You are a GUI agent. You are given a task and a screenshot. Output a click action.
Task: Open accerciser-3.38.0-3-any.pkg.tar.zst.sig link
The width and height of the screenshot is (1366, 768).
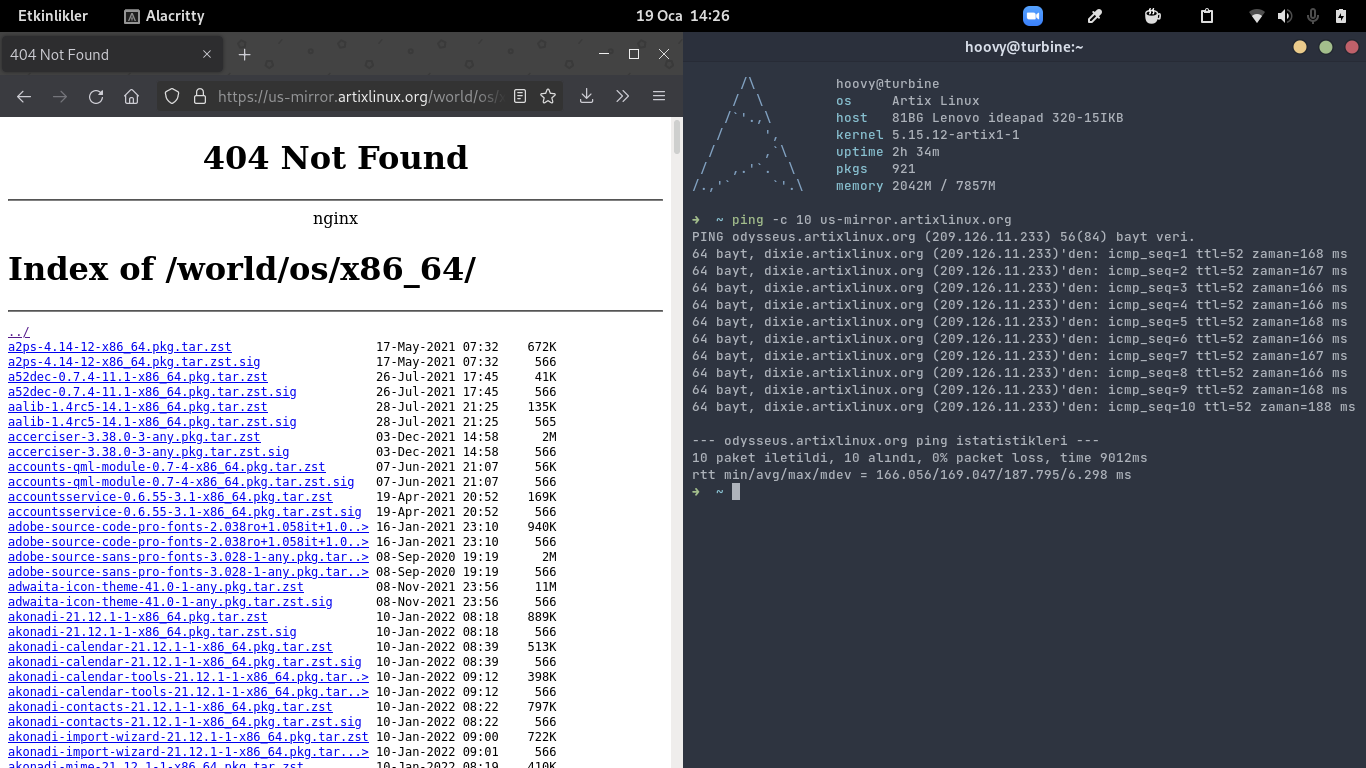pyautogui.click(x=149, y=452)
